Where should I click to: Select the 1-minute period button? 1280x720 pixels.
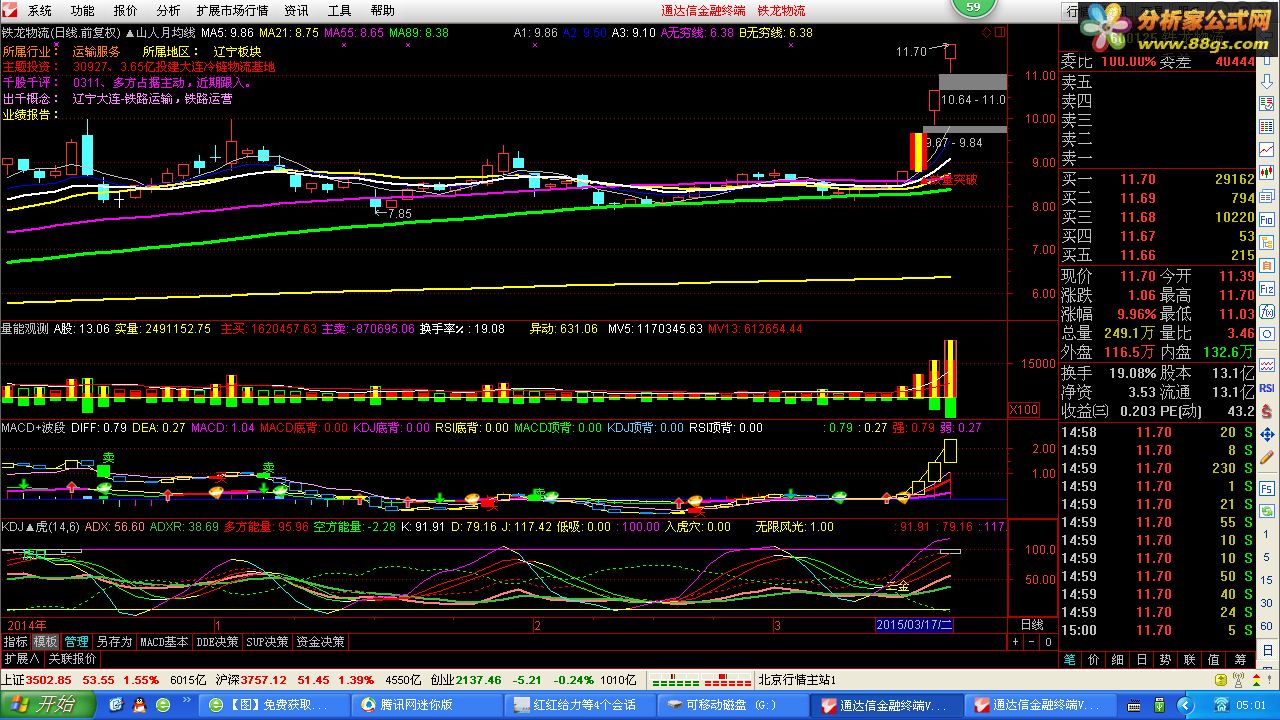(x=1267, y=534)
